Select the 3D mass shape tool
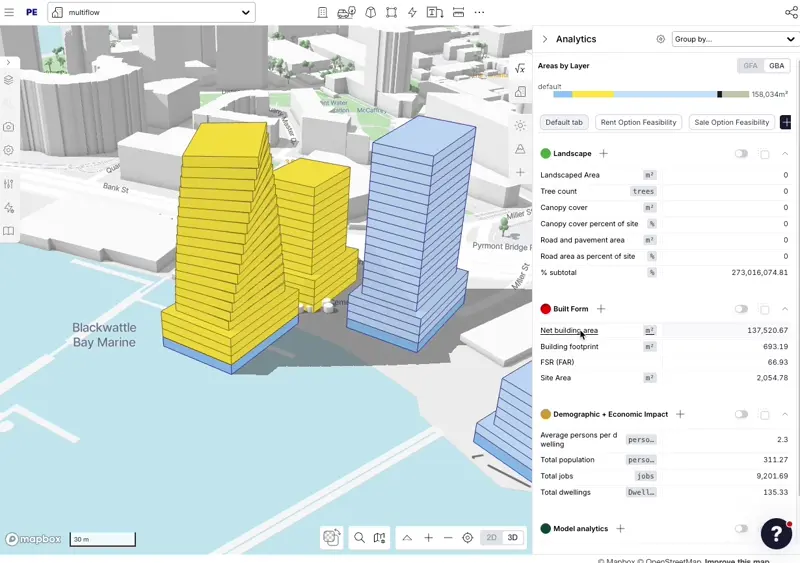 (x=371, y=12)
